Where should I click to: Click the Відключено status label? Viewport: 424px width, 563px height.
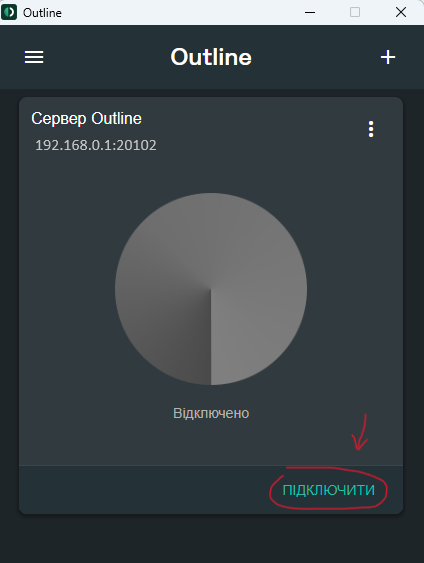click(211, 413)
